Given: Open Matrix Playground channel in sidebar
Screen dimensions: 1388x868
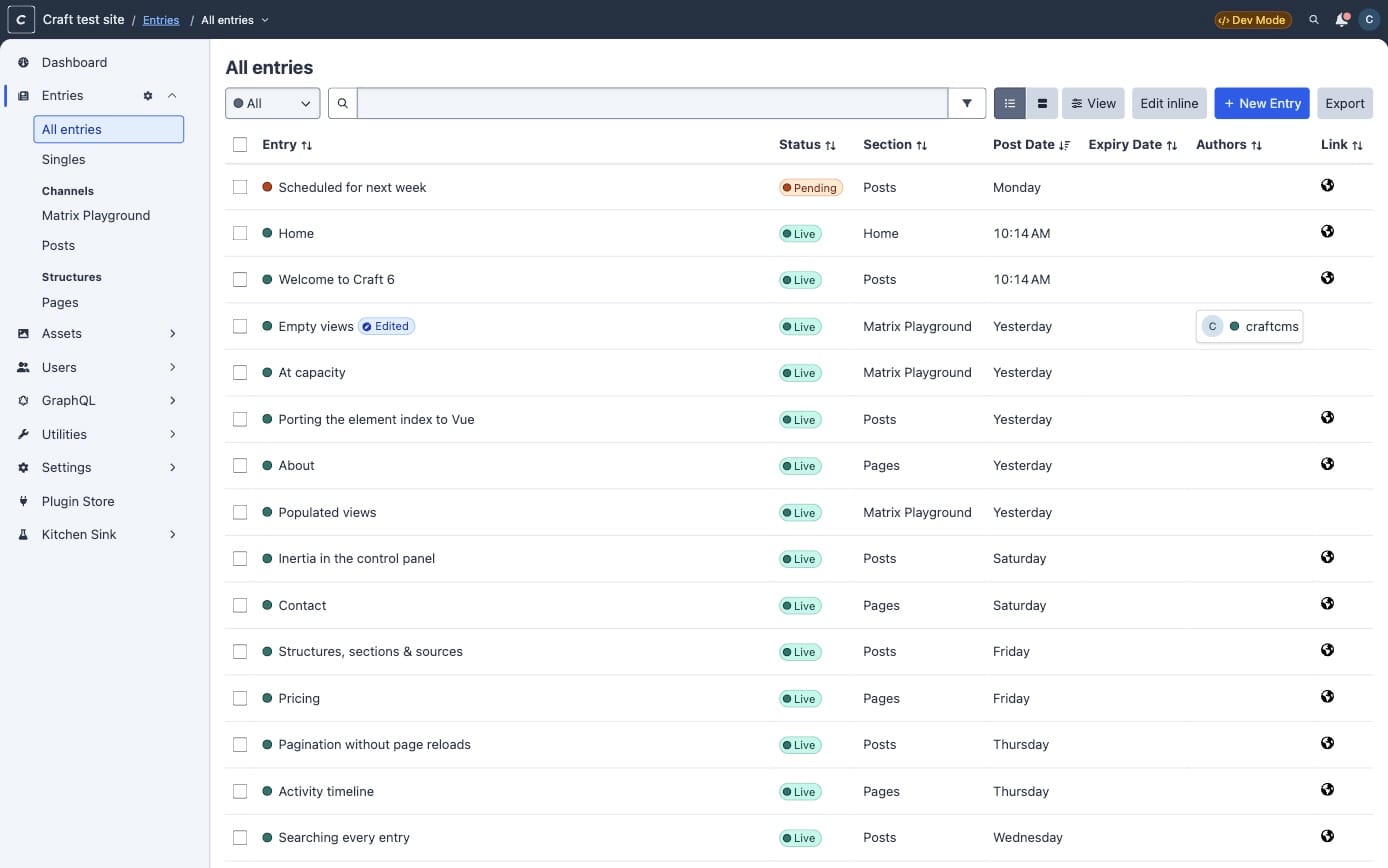Looking at the screenshot, I should [x=96, y=215].
